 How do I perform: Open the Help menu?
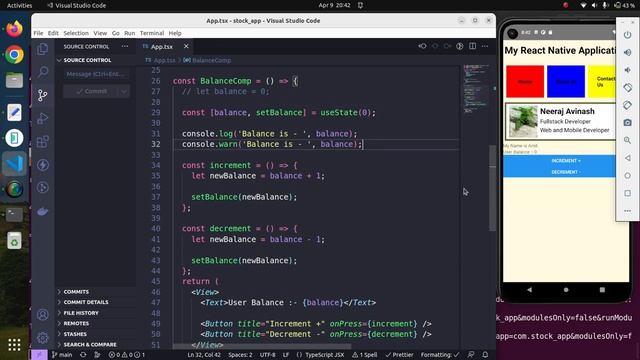(175, 33)
